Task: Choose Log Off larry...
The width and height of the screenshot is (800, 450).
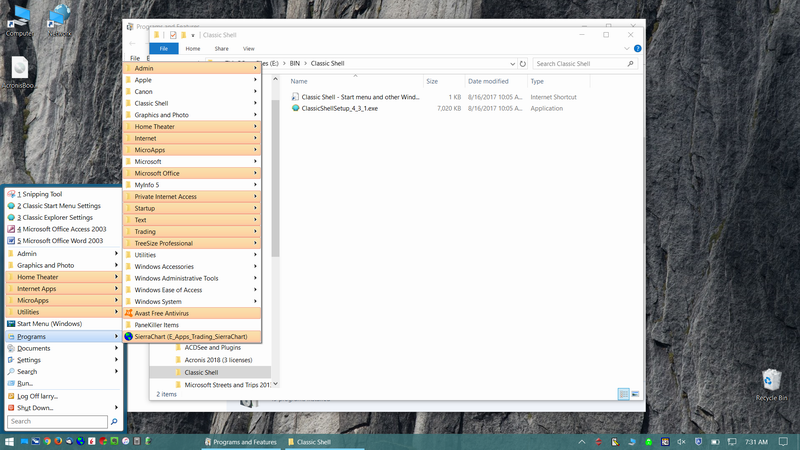Action: pyautogui.click(x=64, y=396)
